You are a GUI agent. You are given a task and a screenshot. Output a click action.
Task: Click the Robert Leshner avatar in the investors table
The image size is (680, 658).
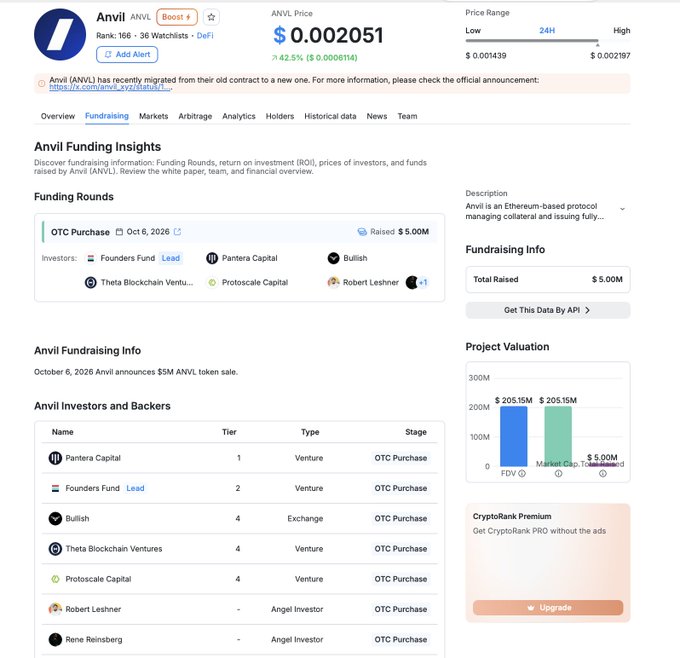(x=55, y=609)
